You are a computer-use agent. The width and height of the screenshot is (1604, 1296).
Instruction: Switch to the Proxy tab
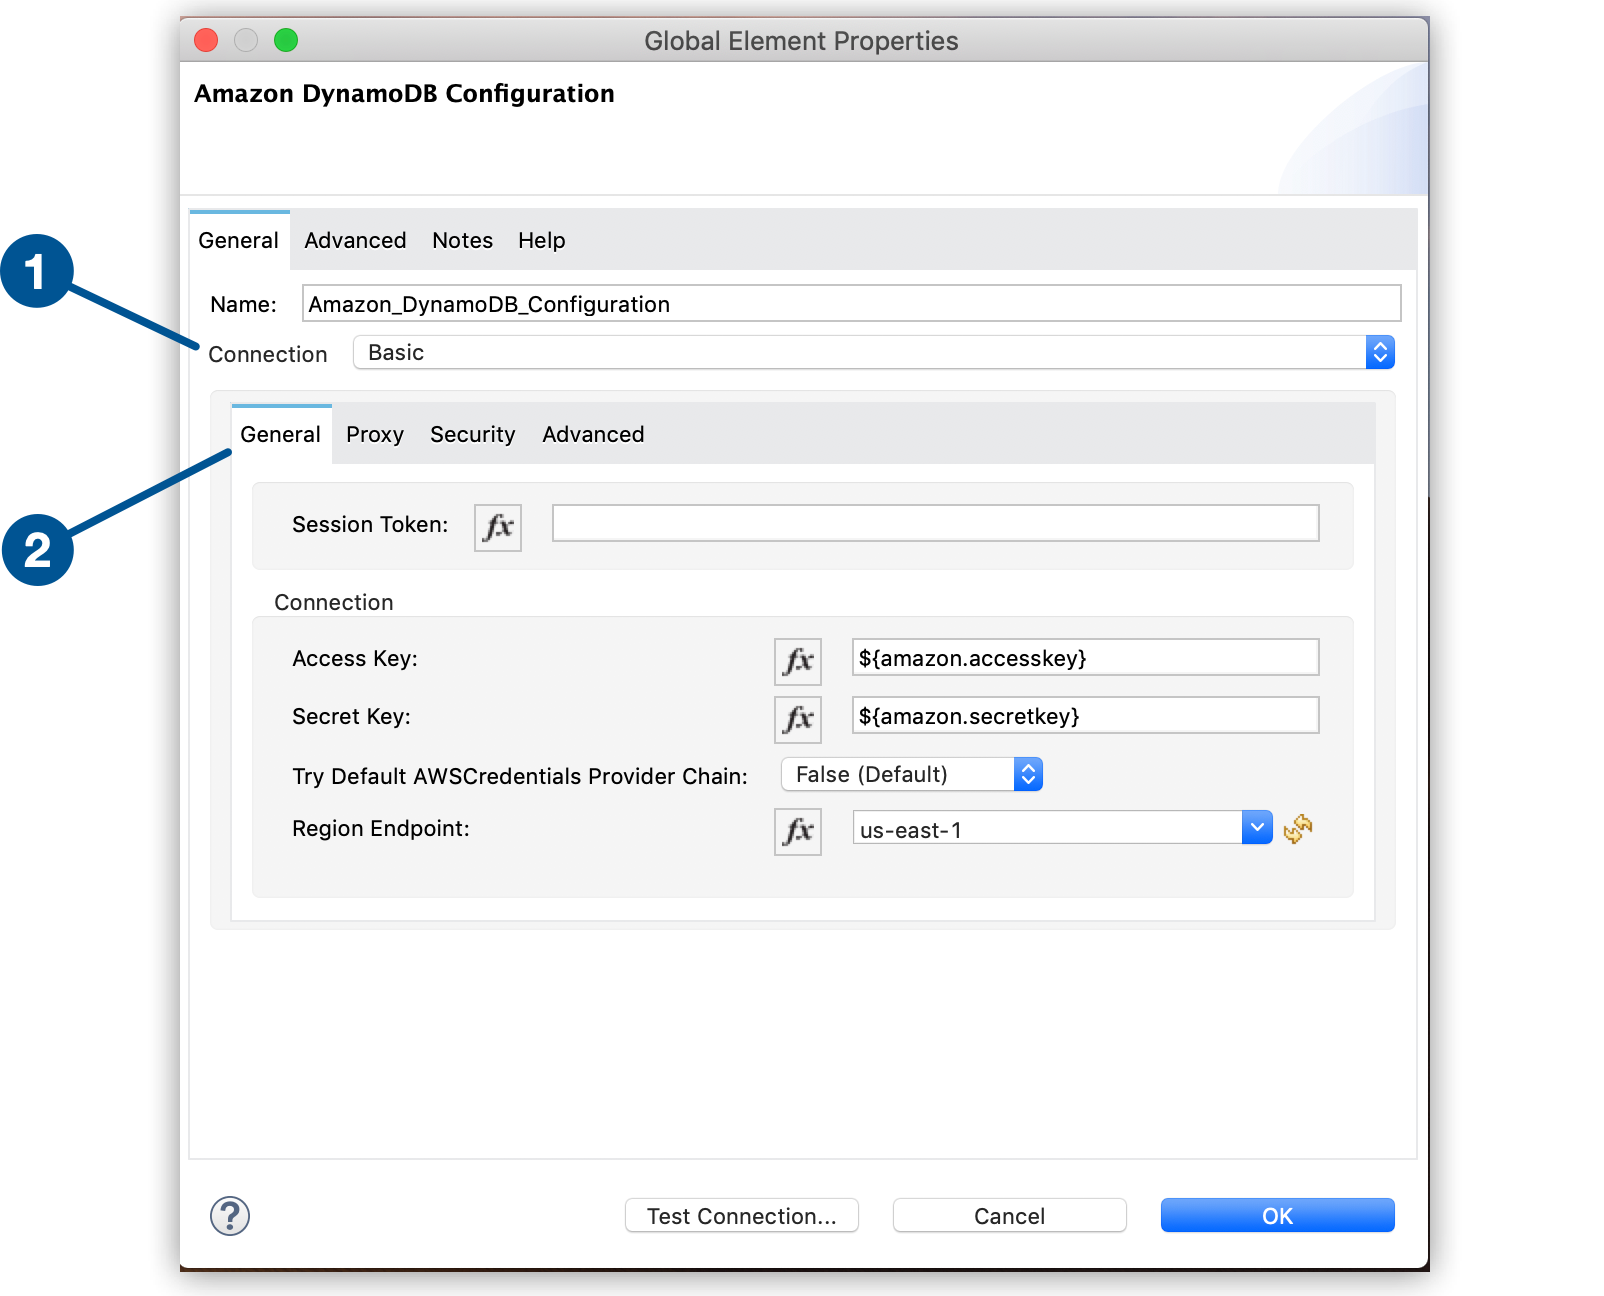[375, 434]
